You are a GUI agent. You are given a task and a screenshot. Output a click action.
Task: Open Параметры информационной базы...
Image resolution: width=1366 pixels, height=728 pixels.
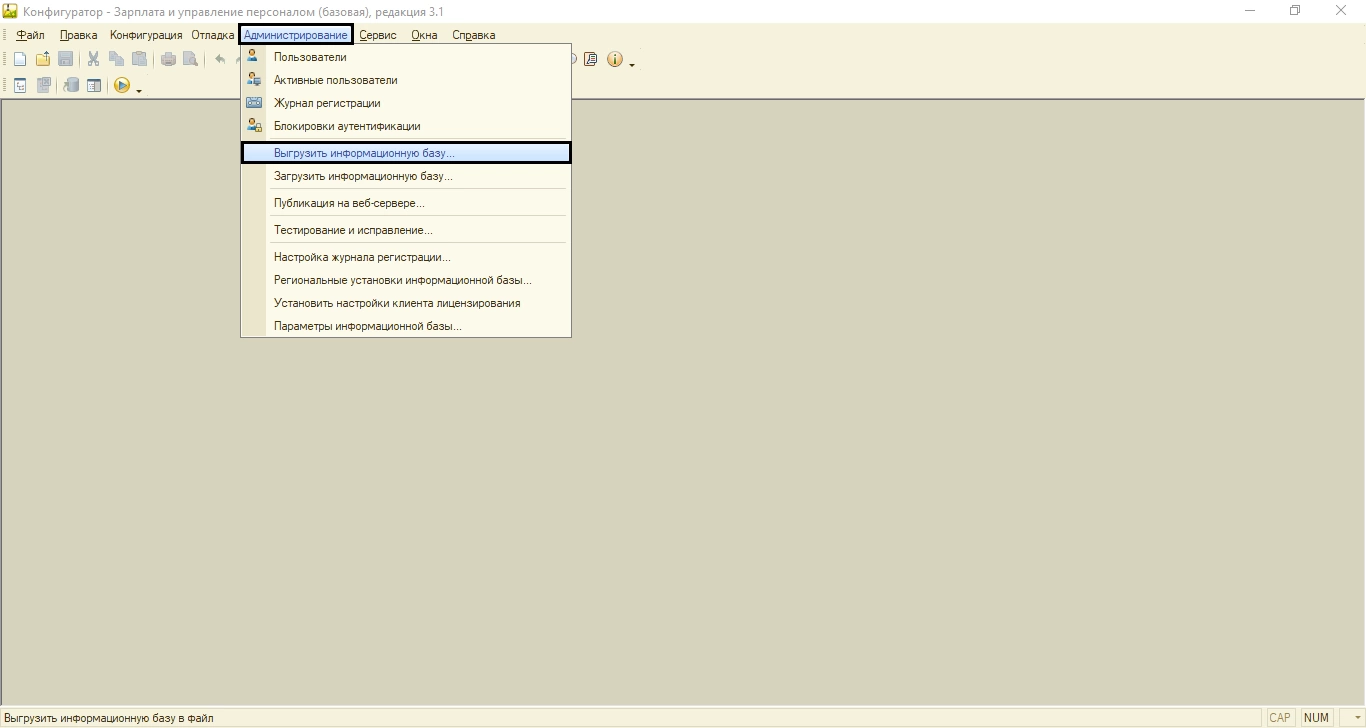pyautogui.click(x=406, y=326)
